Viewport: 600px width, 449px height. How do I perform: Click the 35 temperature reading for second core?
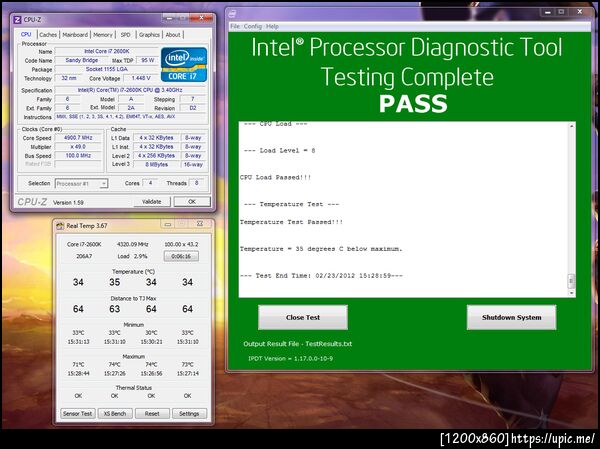[115, 282]
